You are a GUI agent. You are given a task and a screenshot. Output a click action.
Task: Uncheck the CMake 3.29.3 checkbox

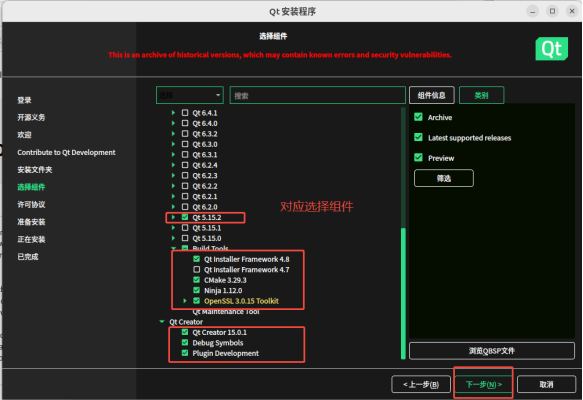[197, 280]
